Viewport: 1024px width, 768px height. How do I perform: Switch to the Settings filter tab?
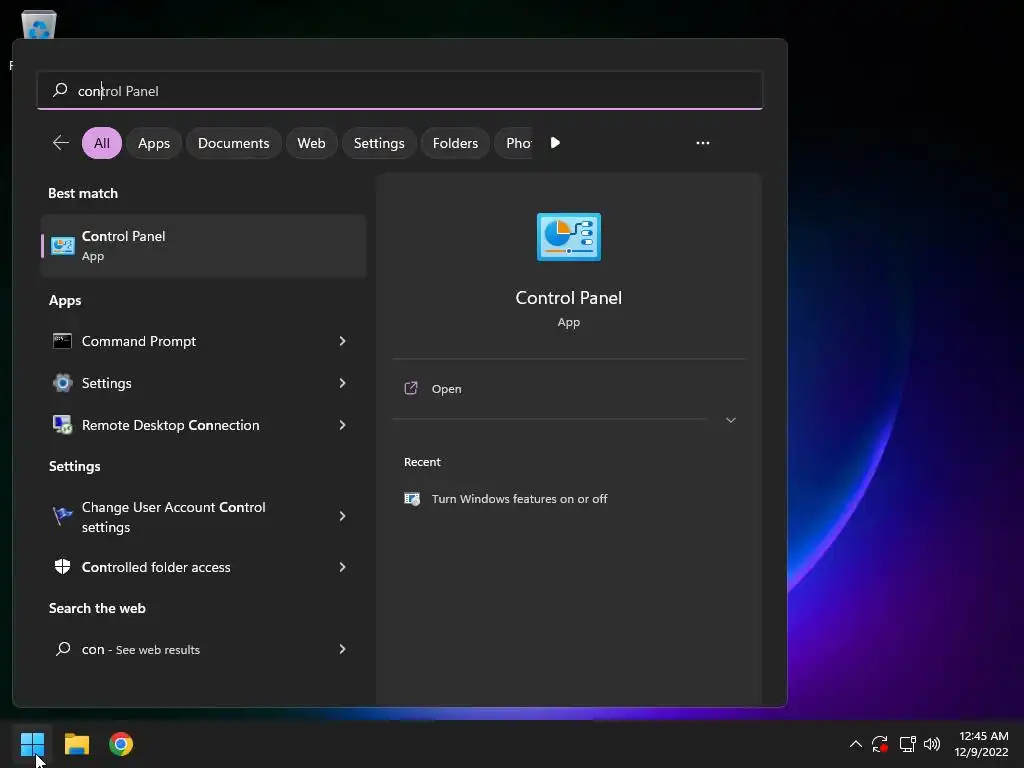[x=379, y=143]
